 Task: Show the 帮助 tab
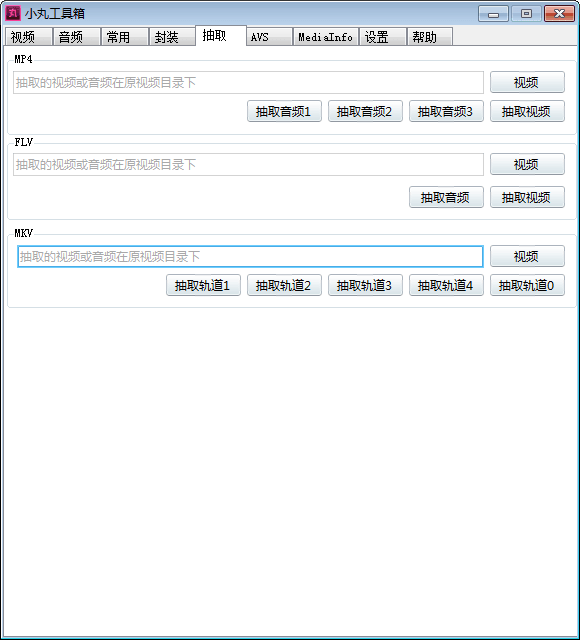430,37
